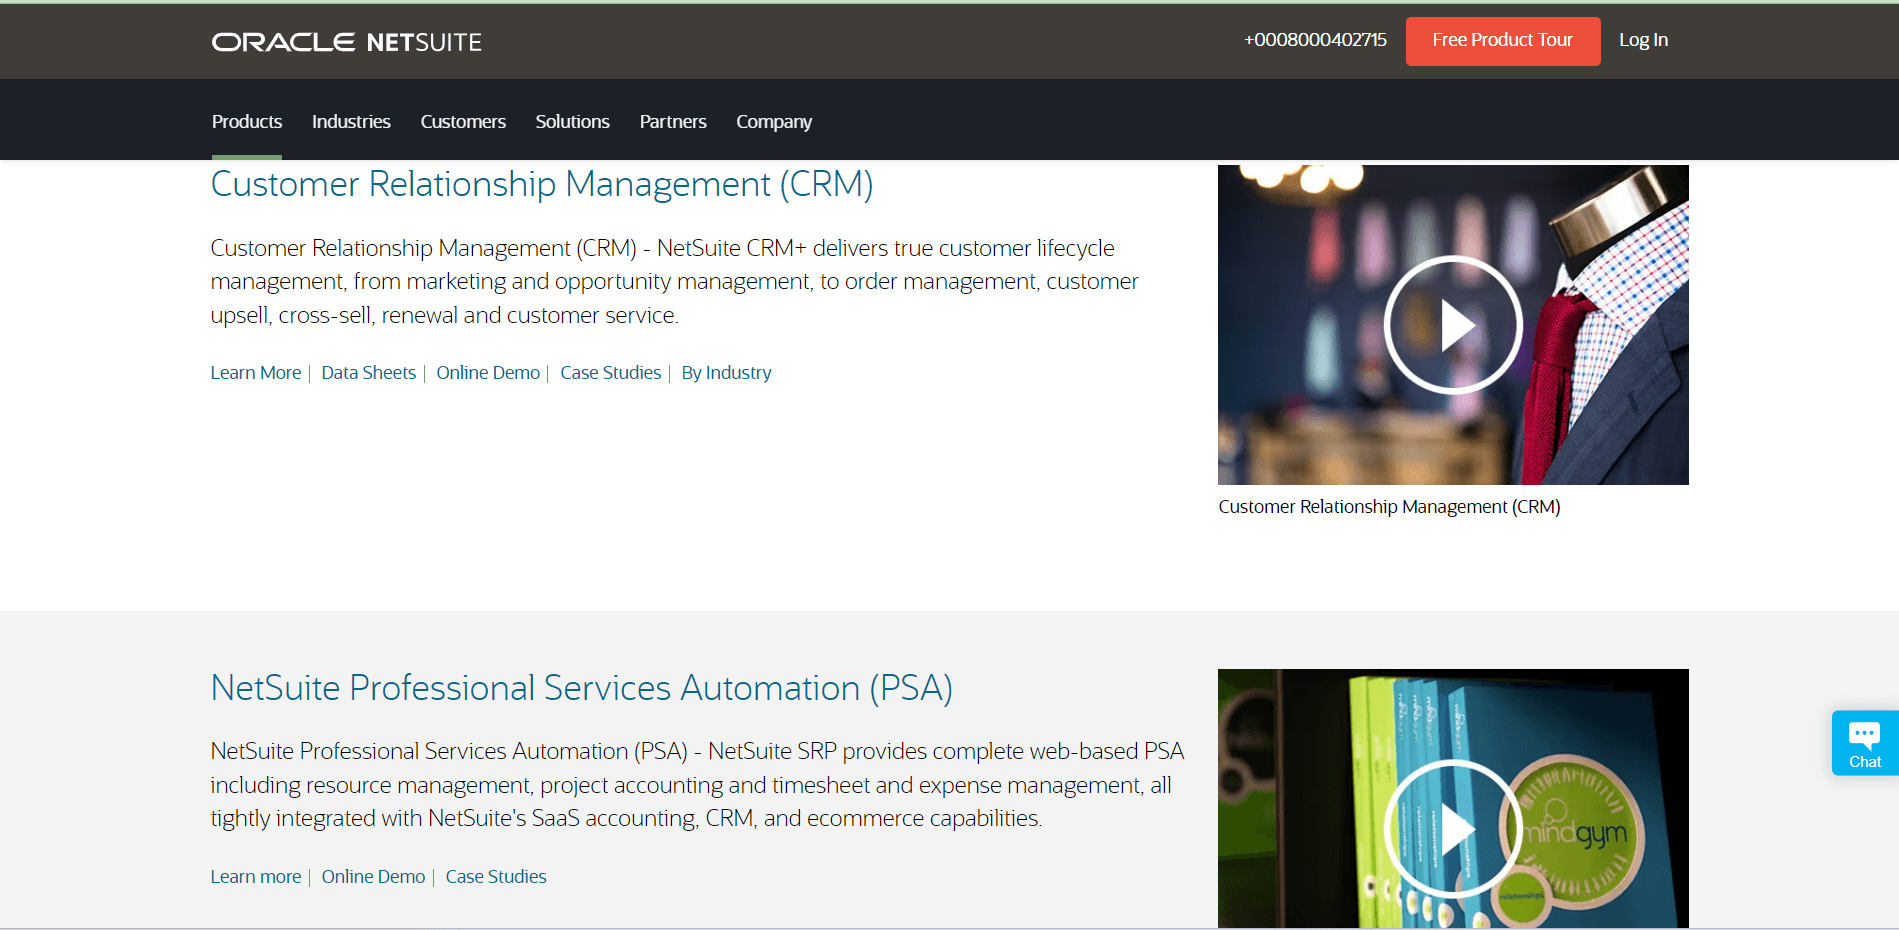Open the Partners menu

click(672, 121)
